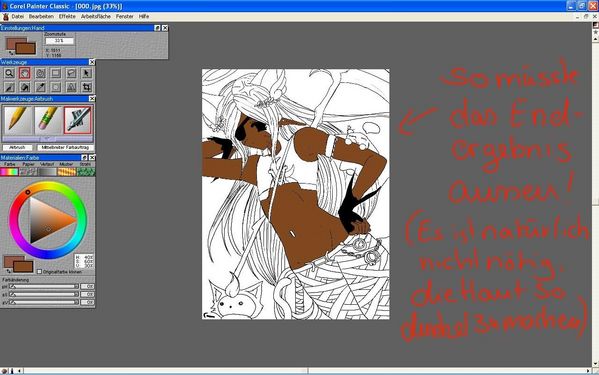Enable Originalfarbe klonen checkbox
This screenshot has height=375, width=599.
pyautogui.click(x=39, y=272)
